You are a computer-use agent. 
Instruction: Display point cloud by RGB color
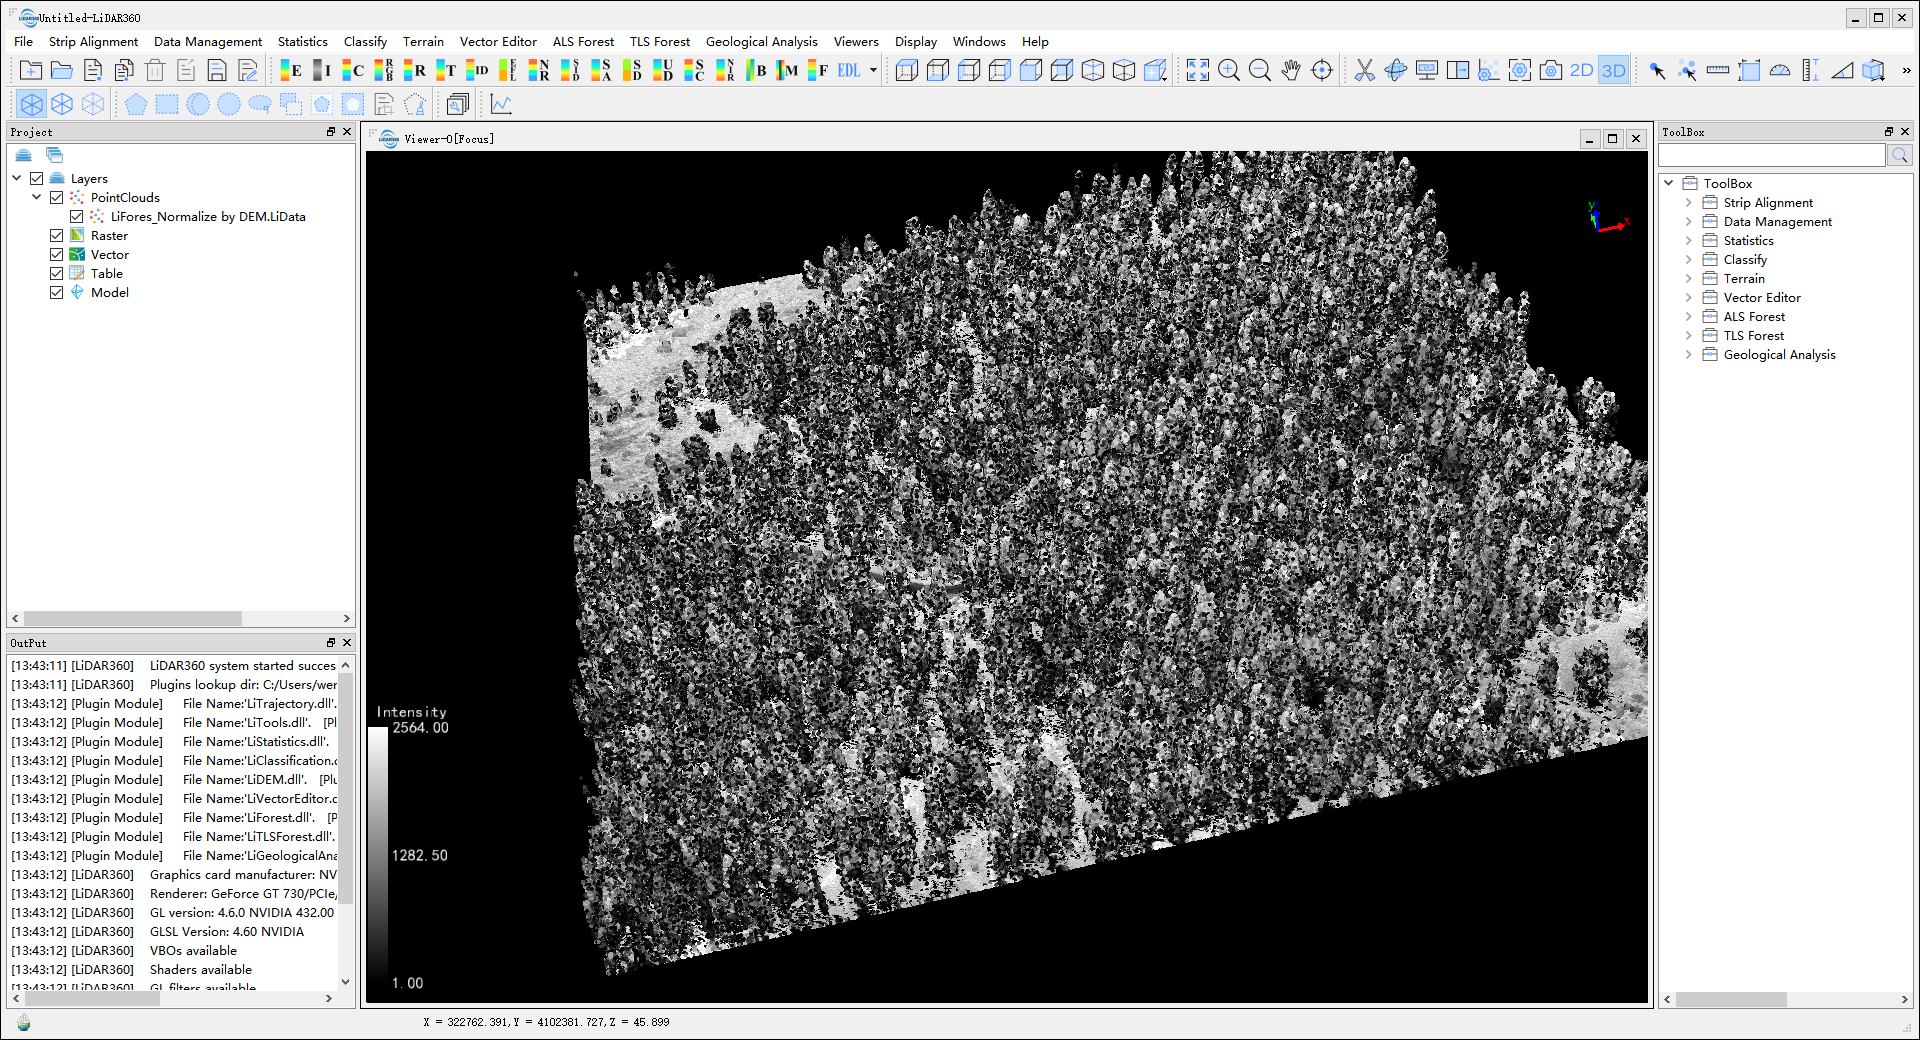tap(384, 70)
